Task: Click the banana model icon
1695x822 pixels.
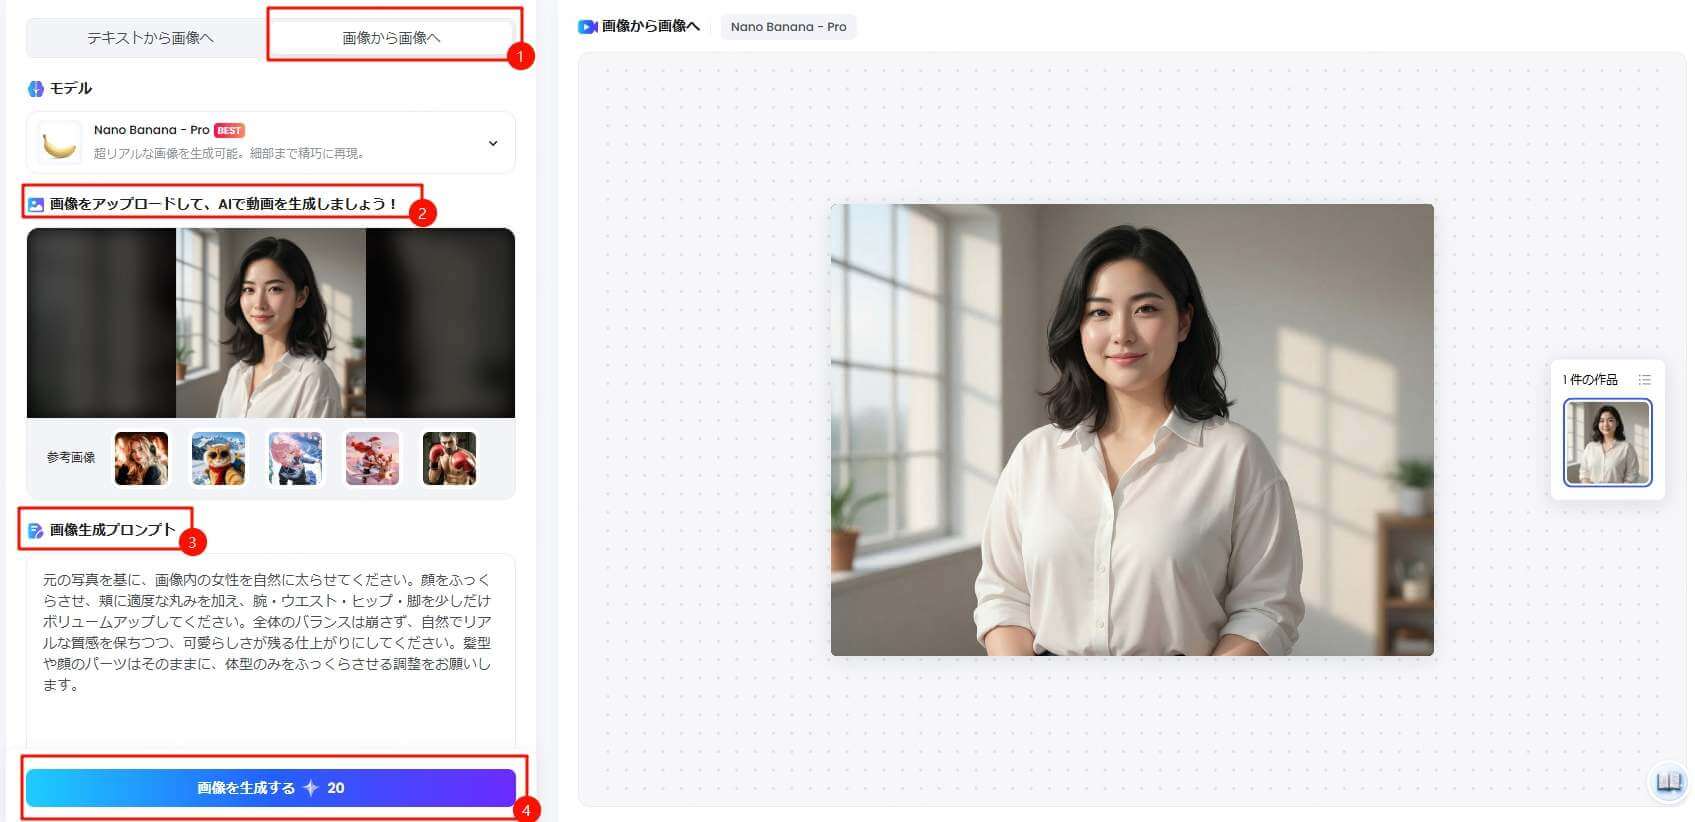Action: 59,143
